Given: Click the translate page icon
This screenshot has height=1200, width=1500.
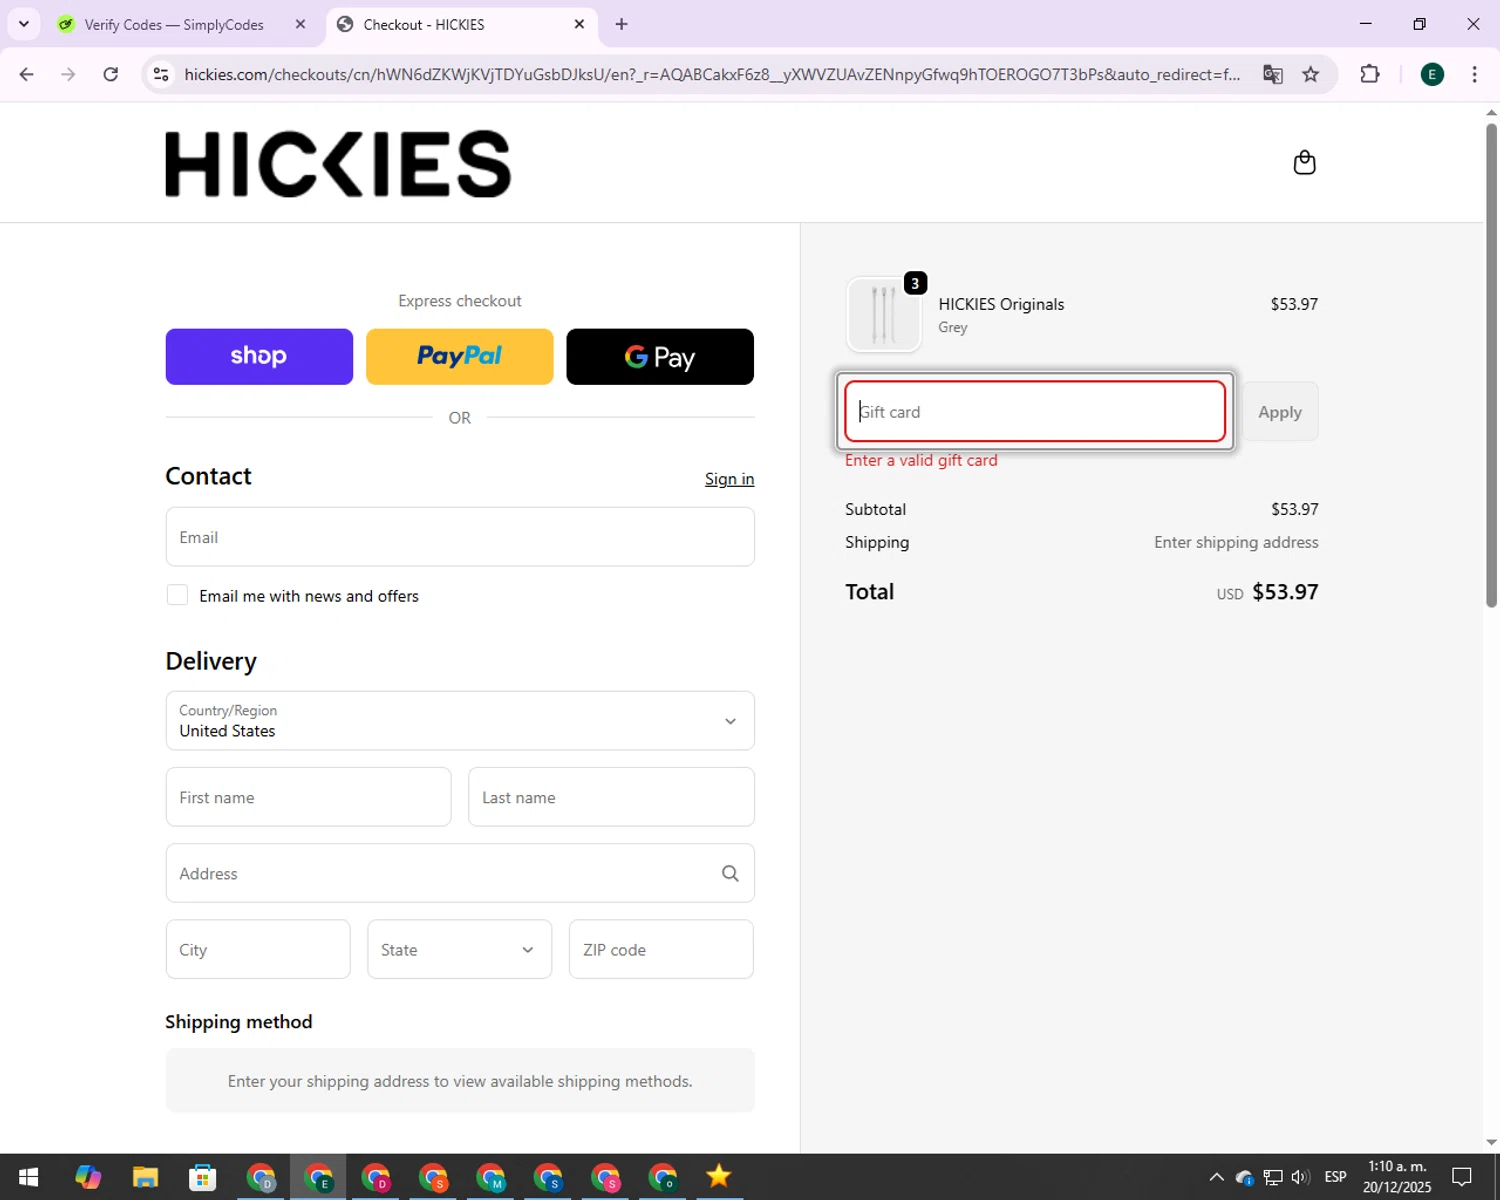Looking at the screenshot, I should click(x=1272, y=75).
